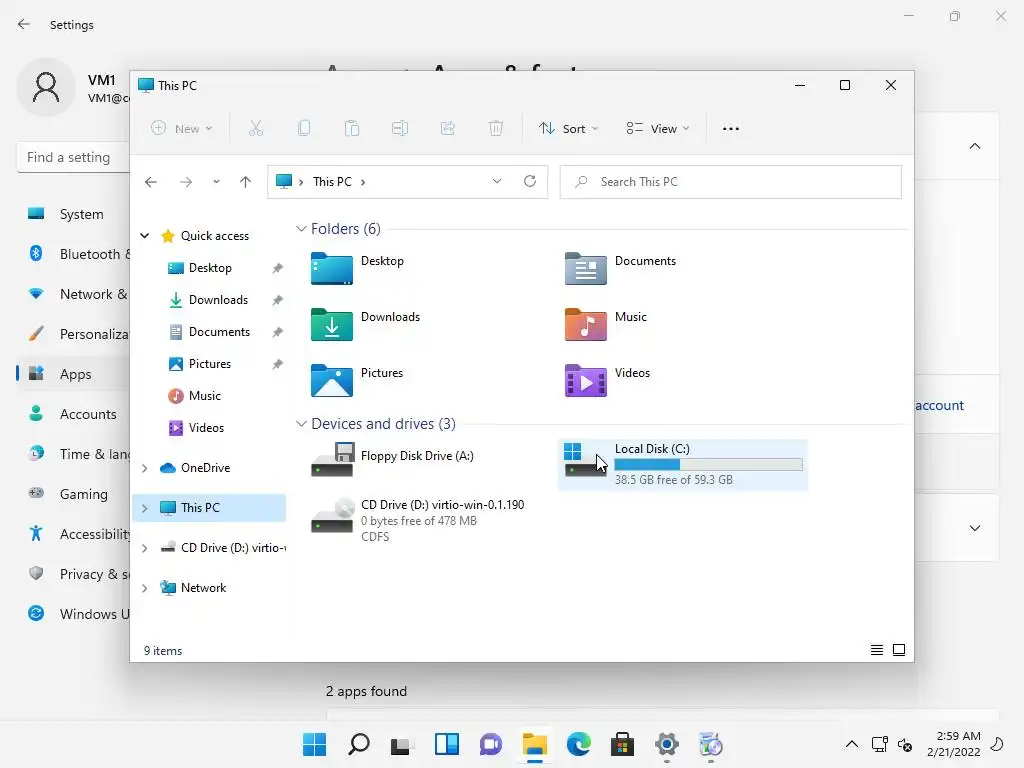Open Accounts category in Settings
Screen dimensions: 1024x768
click(x=73, y=414)
